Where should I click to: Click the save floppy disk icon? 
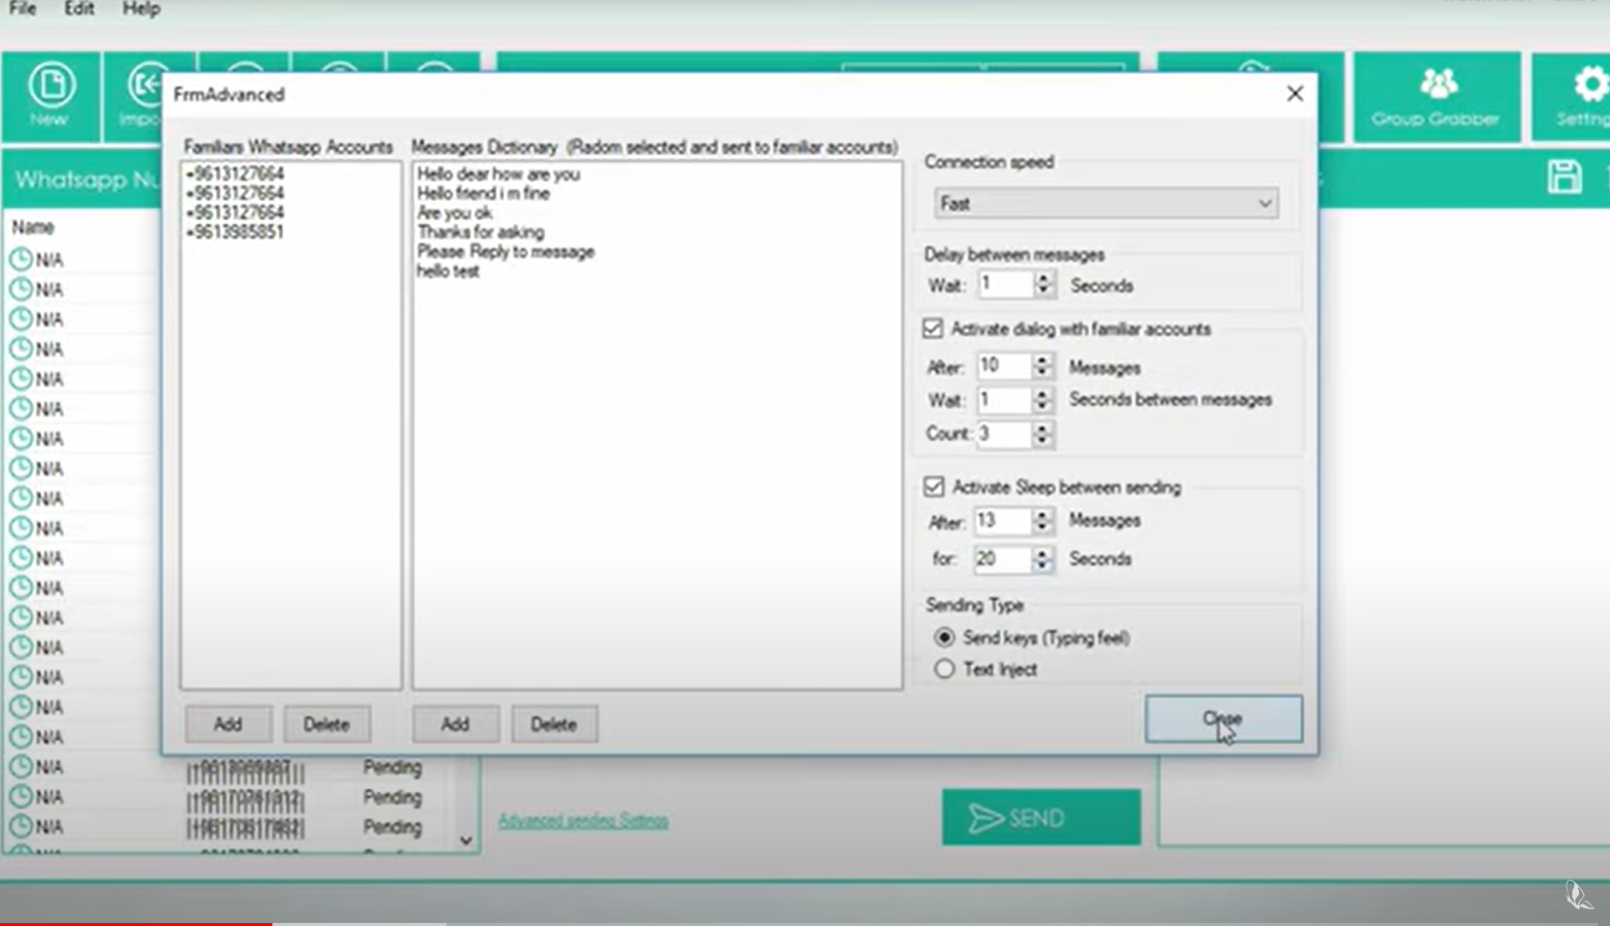(x=1567, y=177)
